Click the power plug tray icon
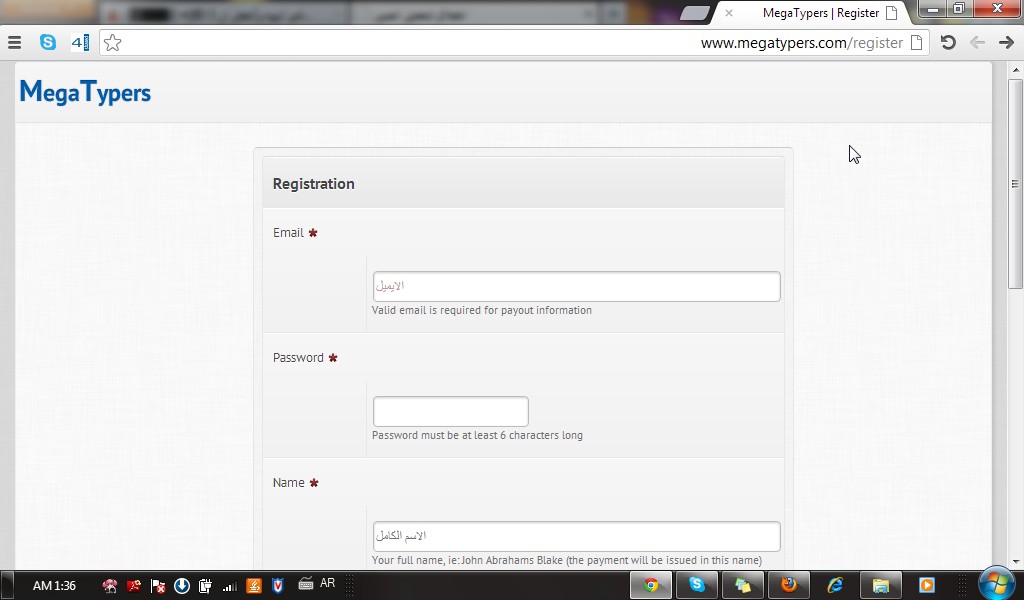 tap(205, 586)
